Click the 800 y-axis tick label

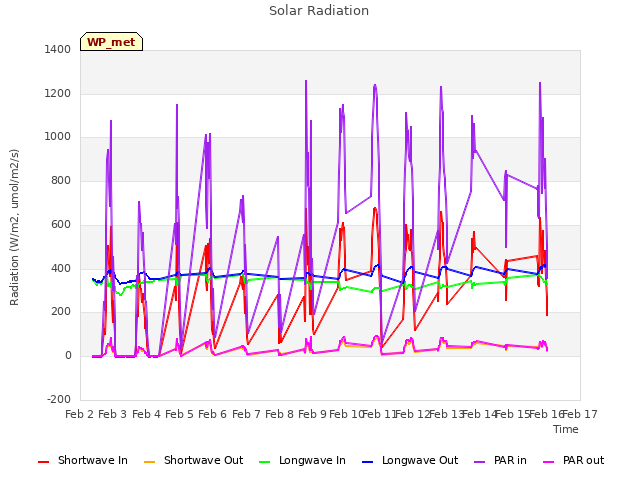(61, 180)
